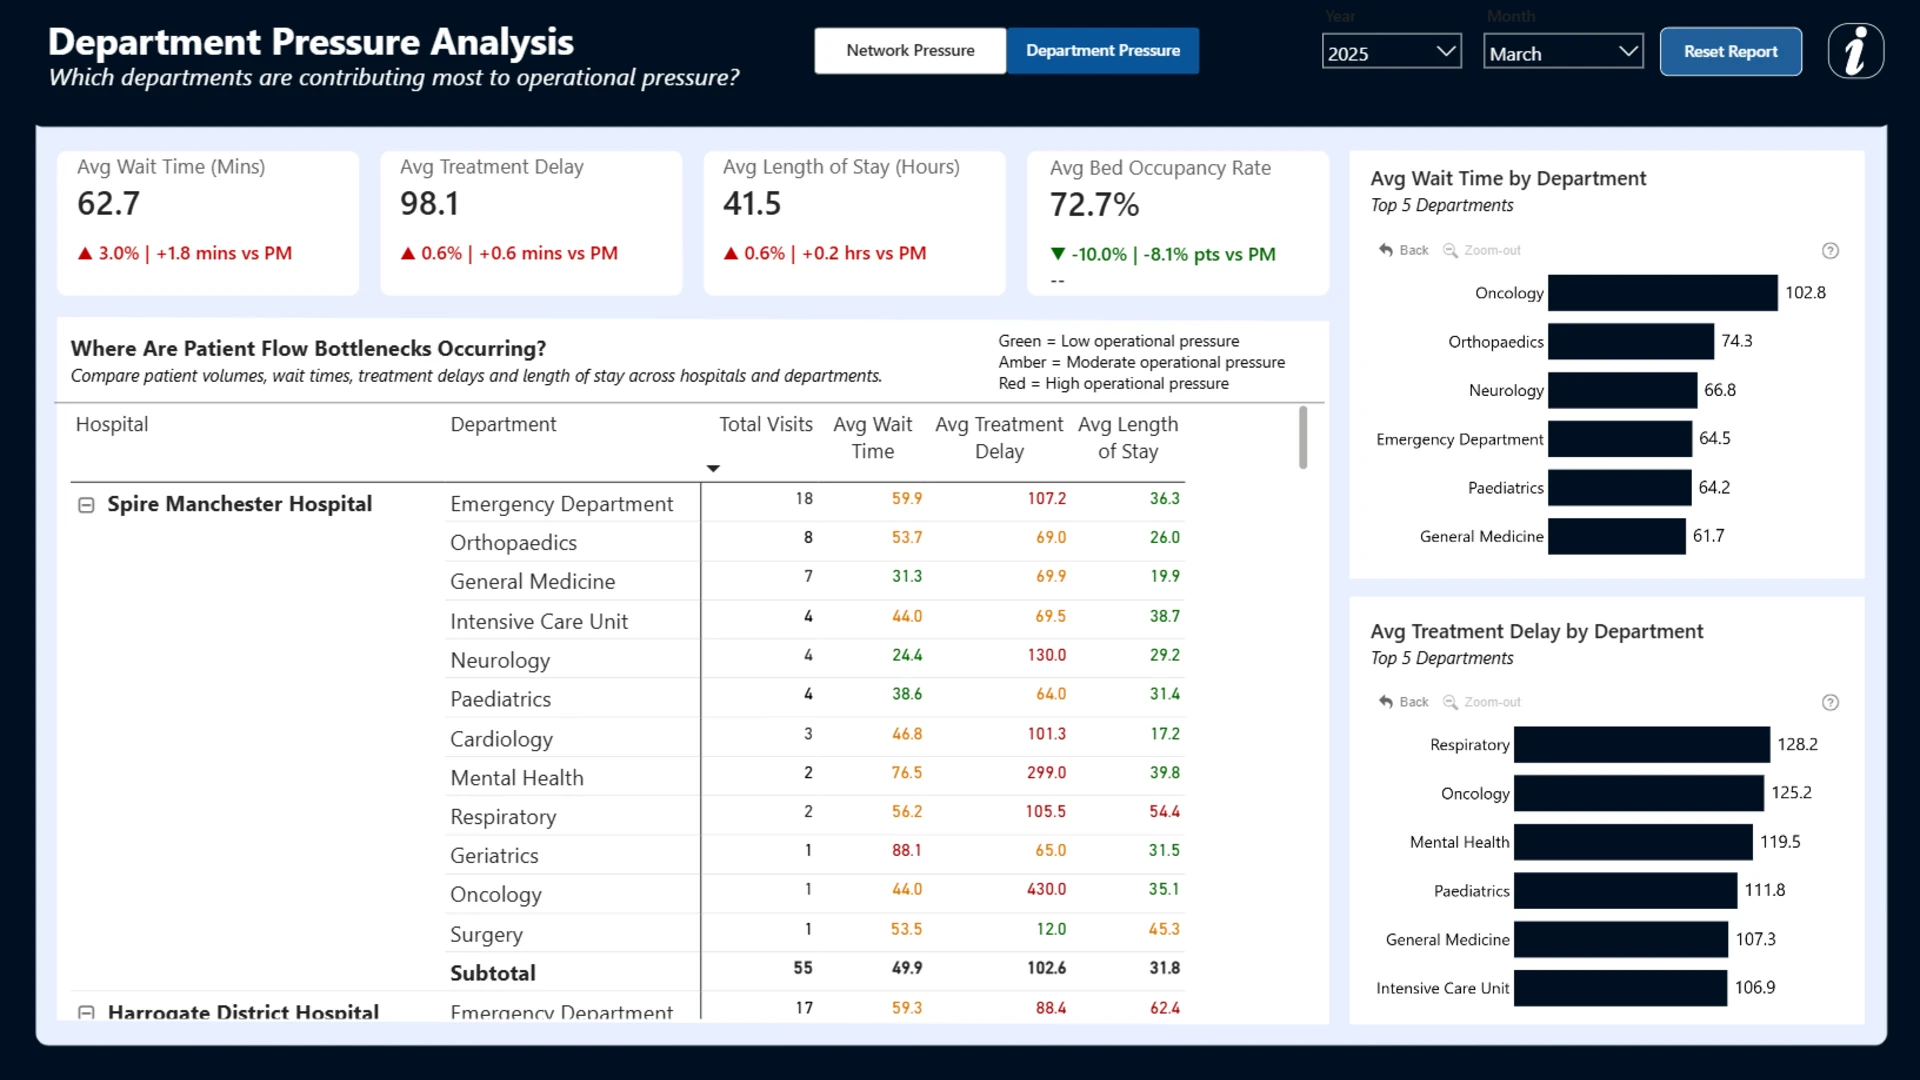Select Mental Health bar in Treatment Delay chart
Screen dimensions: 1920x1080
pyautogui.click(x=1633, y=842)
